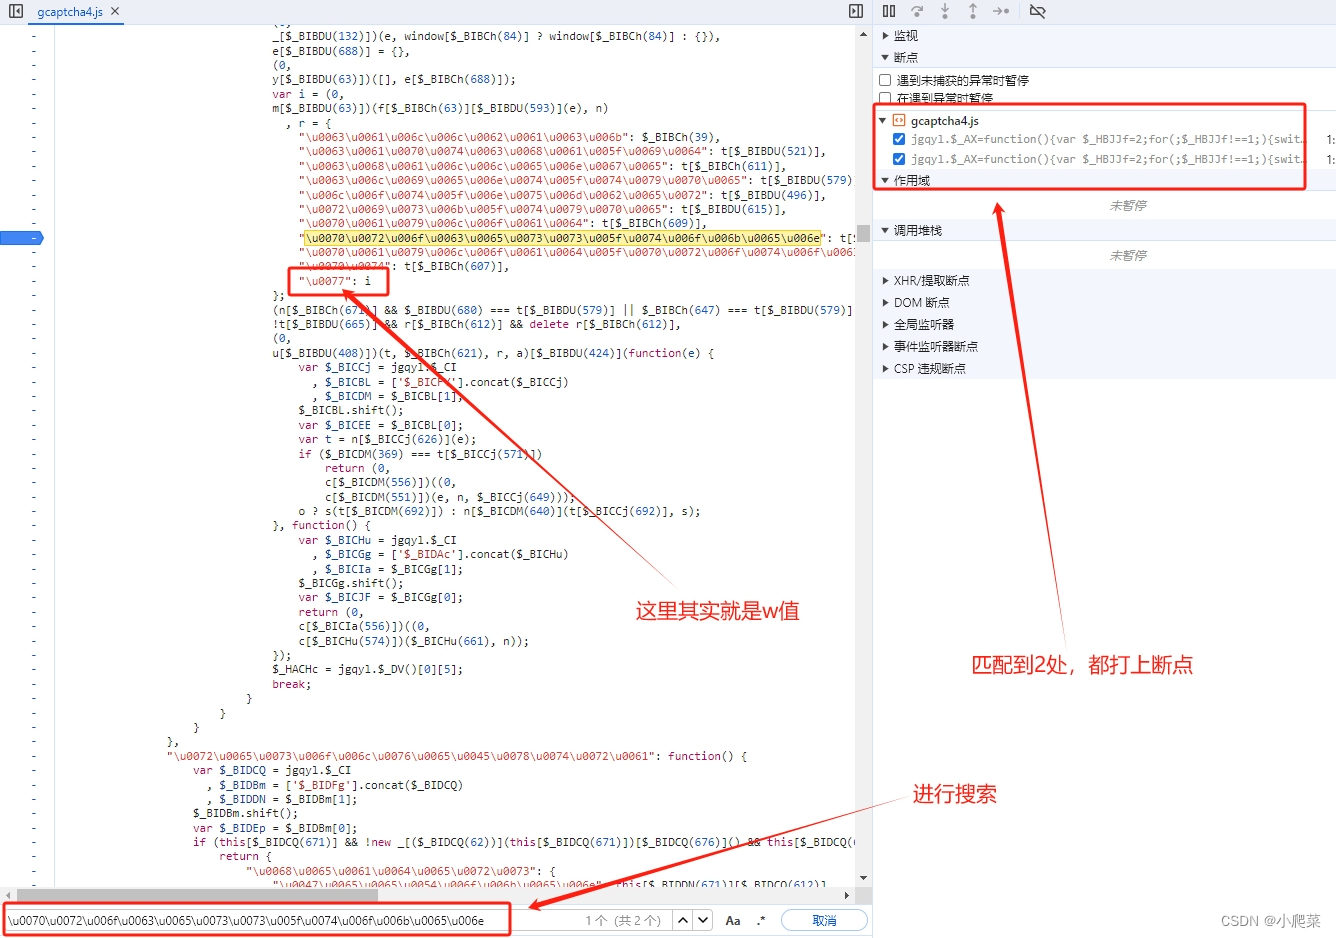
Task: Click the highlighted search match in code
Action: point(563,238)
